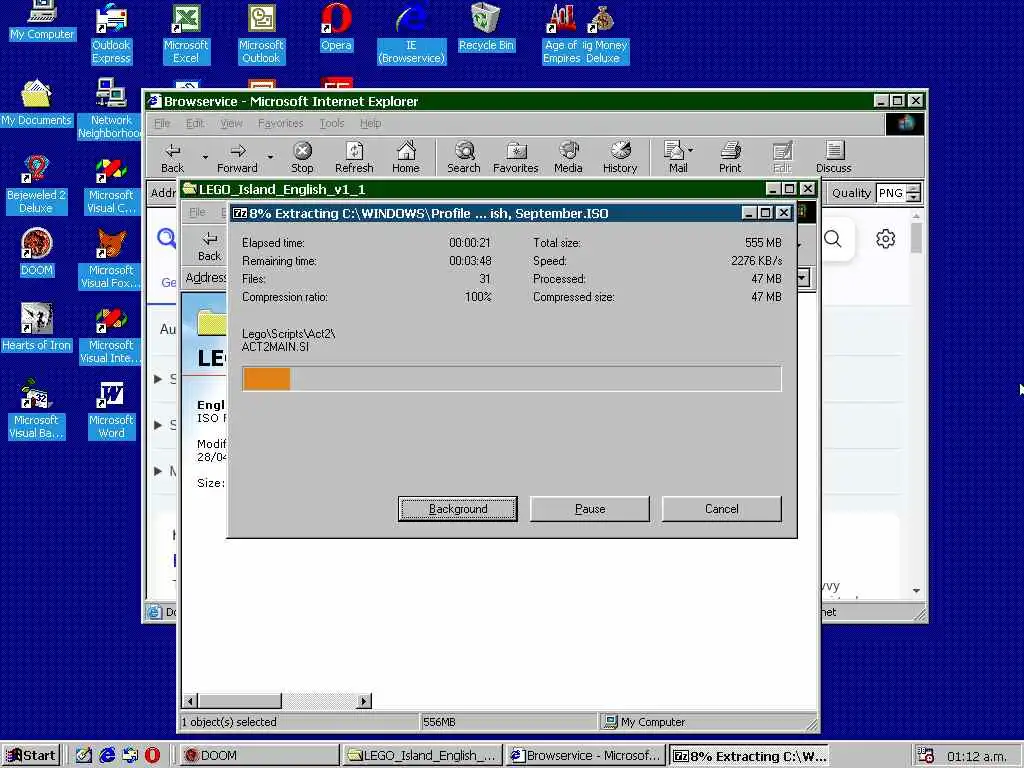Click the system tray clock

point(977,756)
